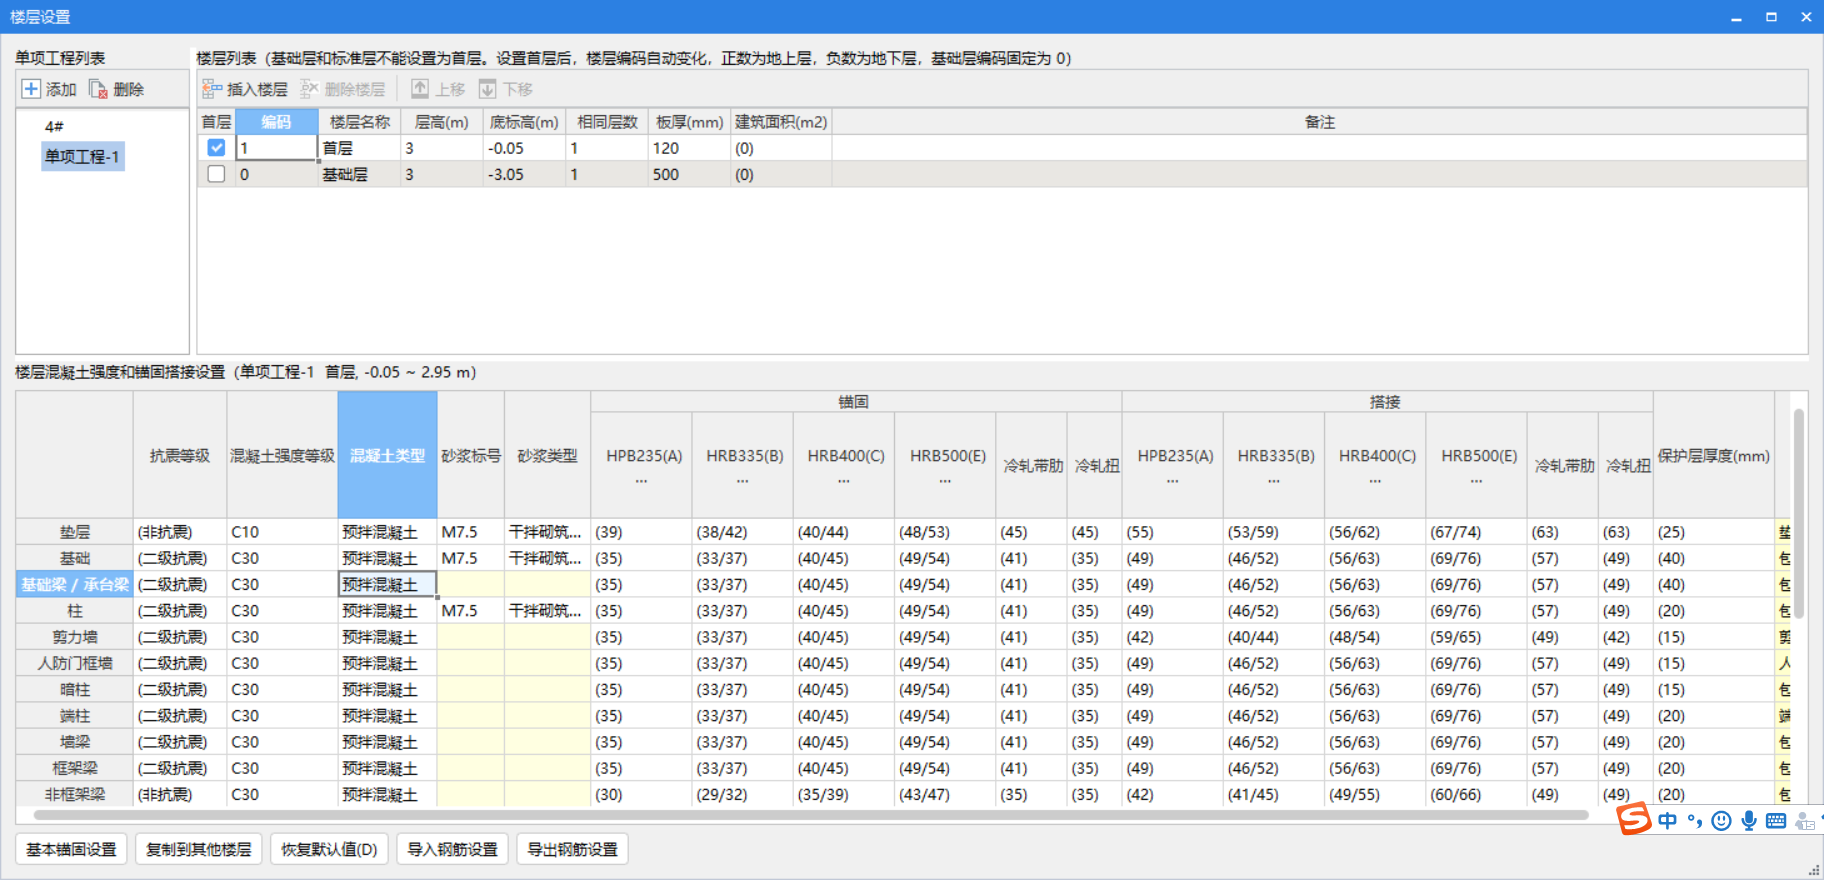This screenshot has height=880, width=1824.
Task: Click the 干拌砌筑 mortar type cell for 基础
Action: pos(547,558)
